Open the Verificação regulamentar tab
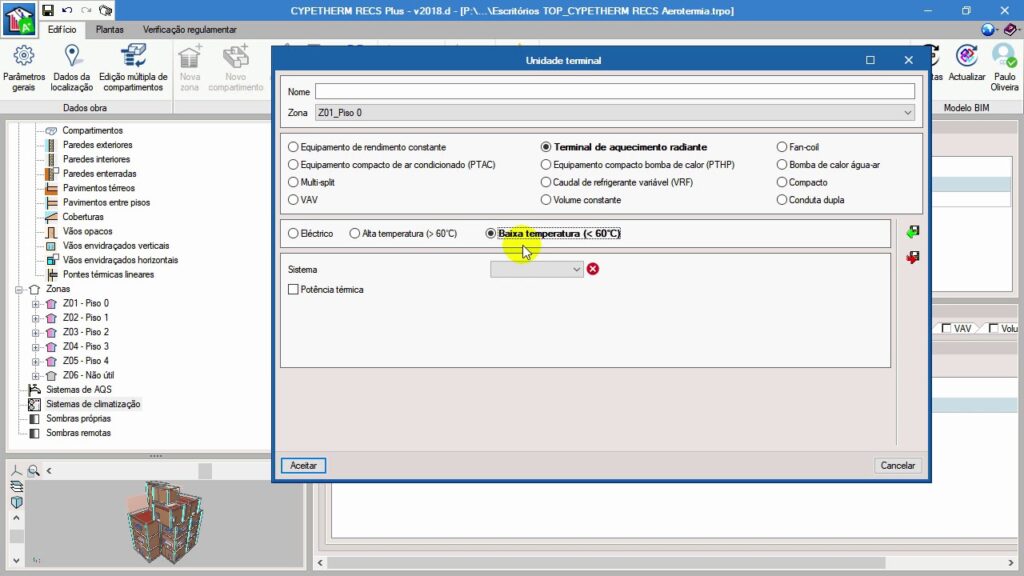The image size is (1024, 576). 191,30
